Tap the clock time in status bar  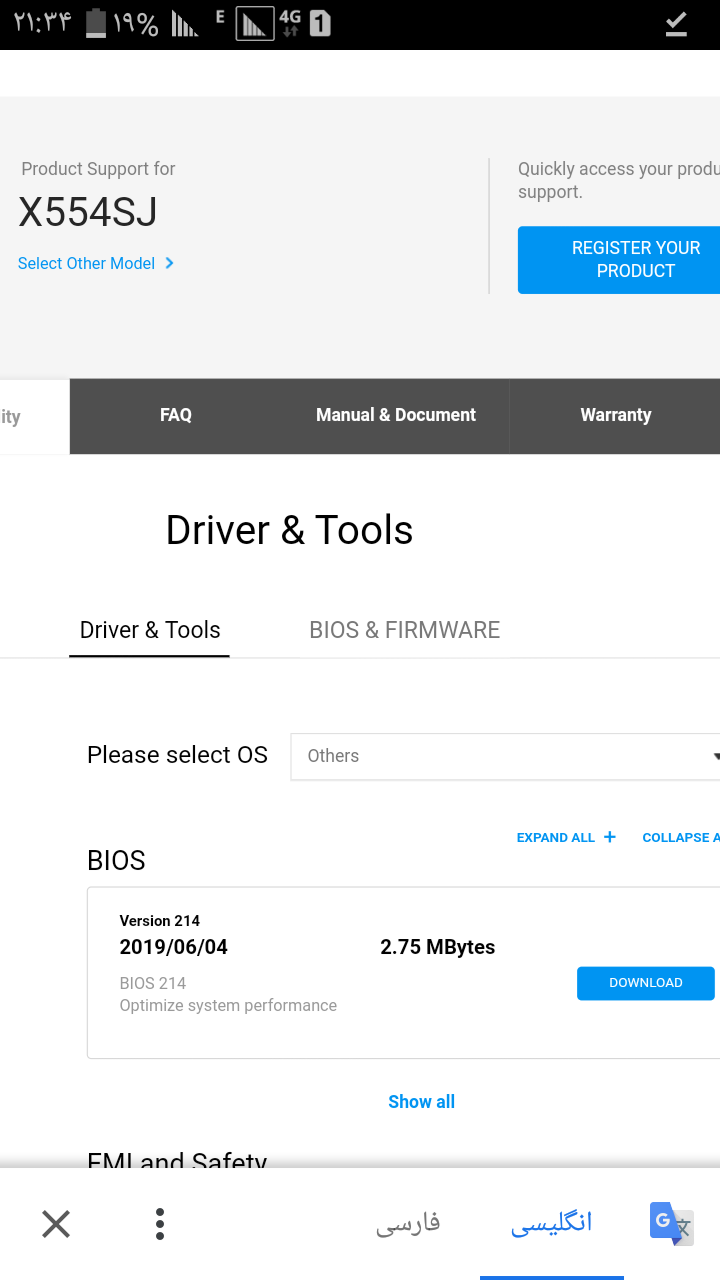click(43, 23)
